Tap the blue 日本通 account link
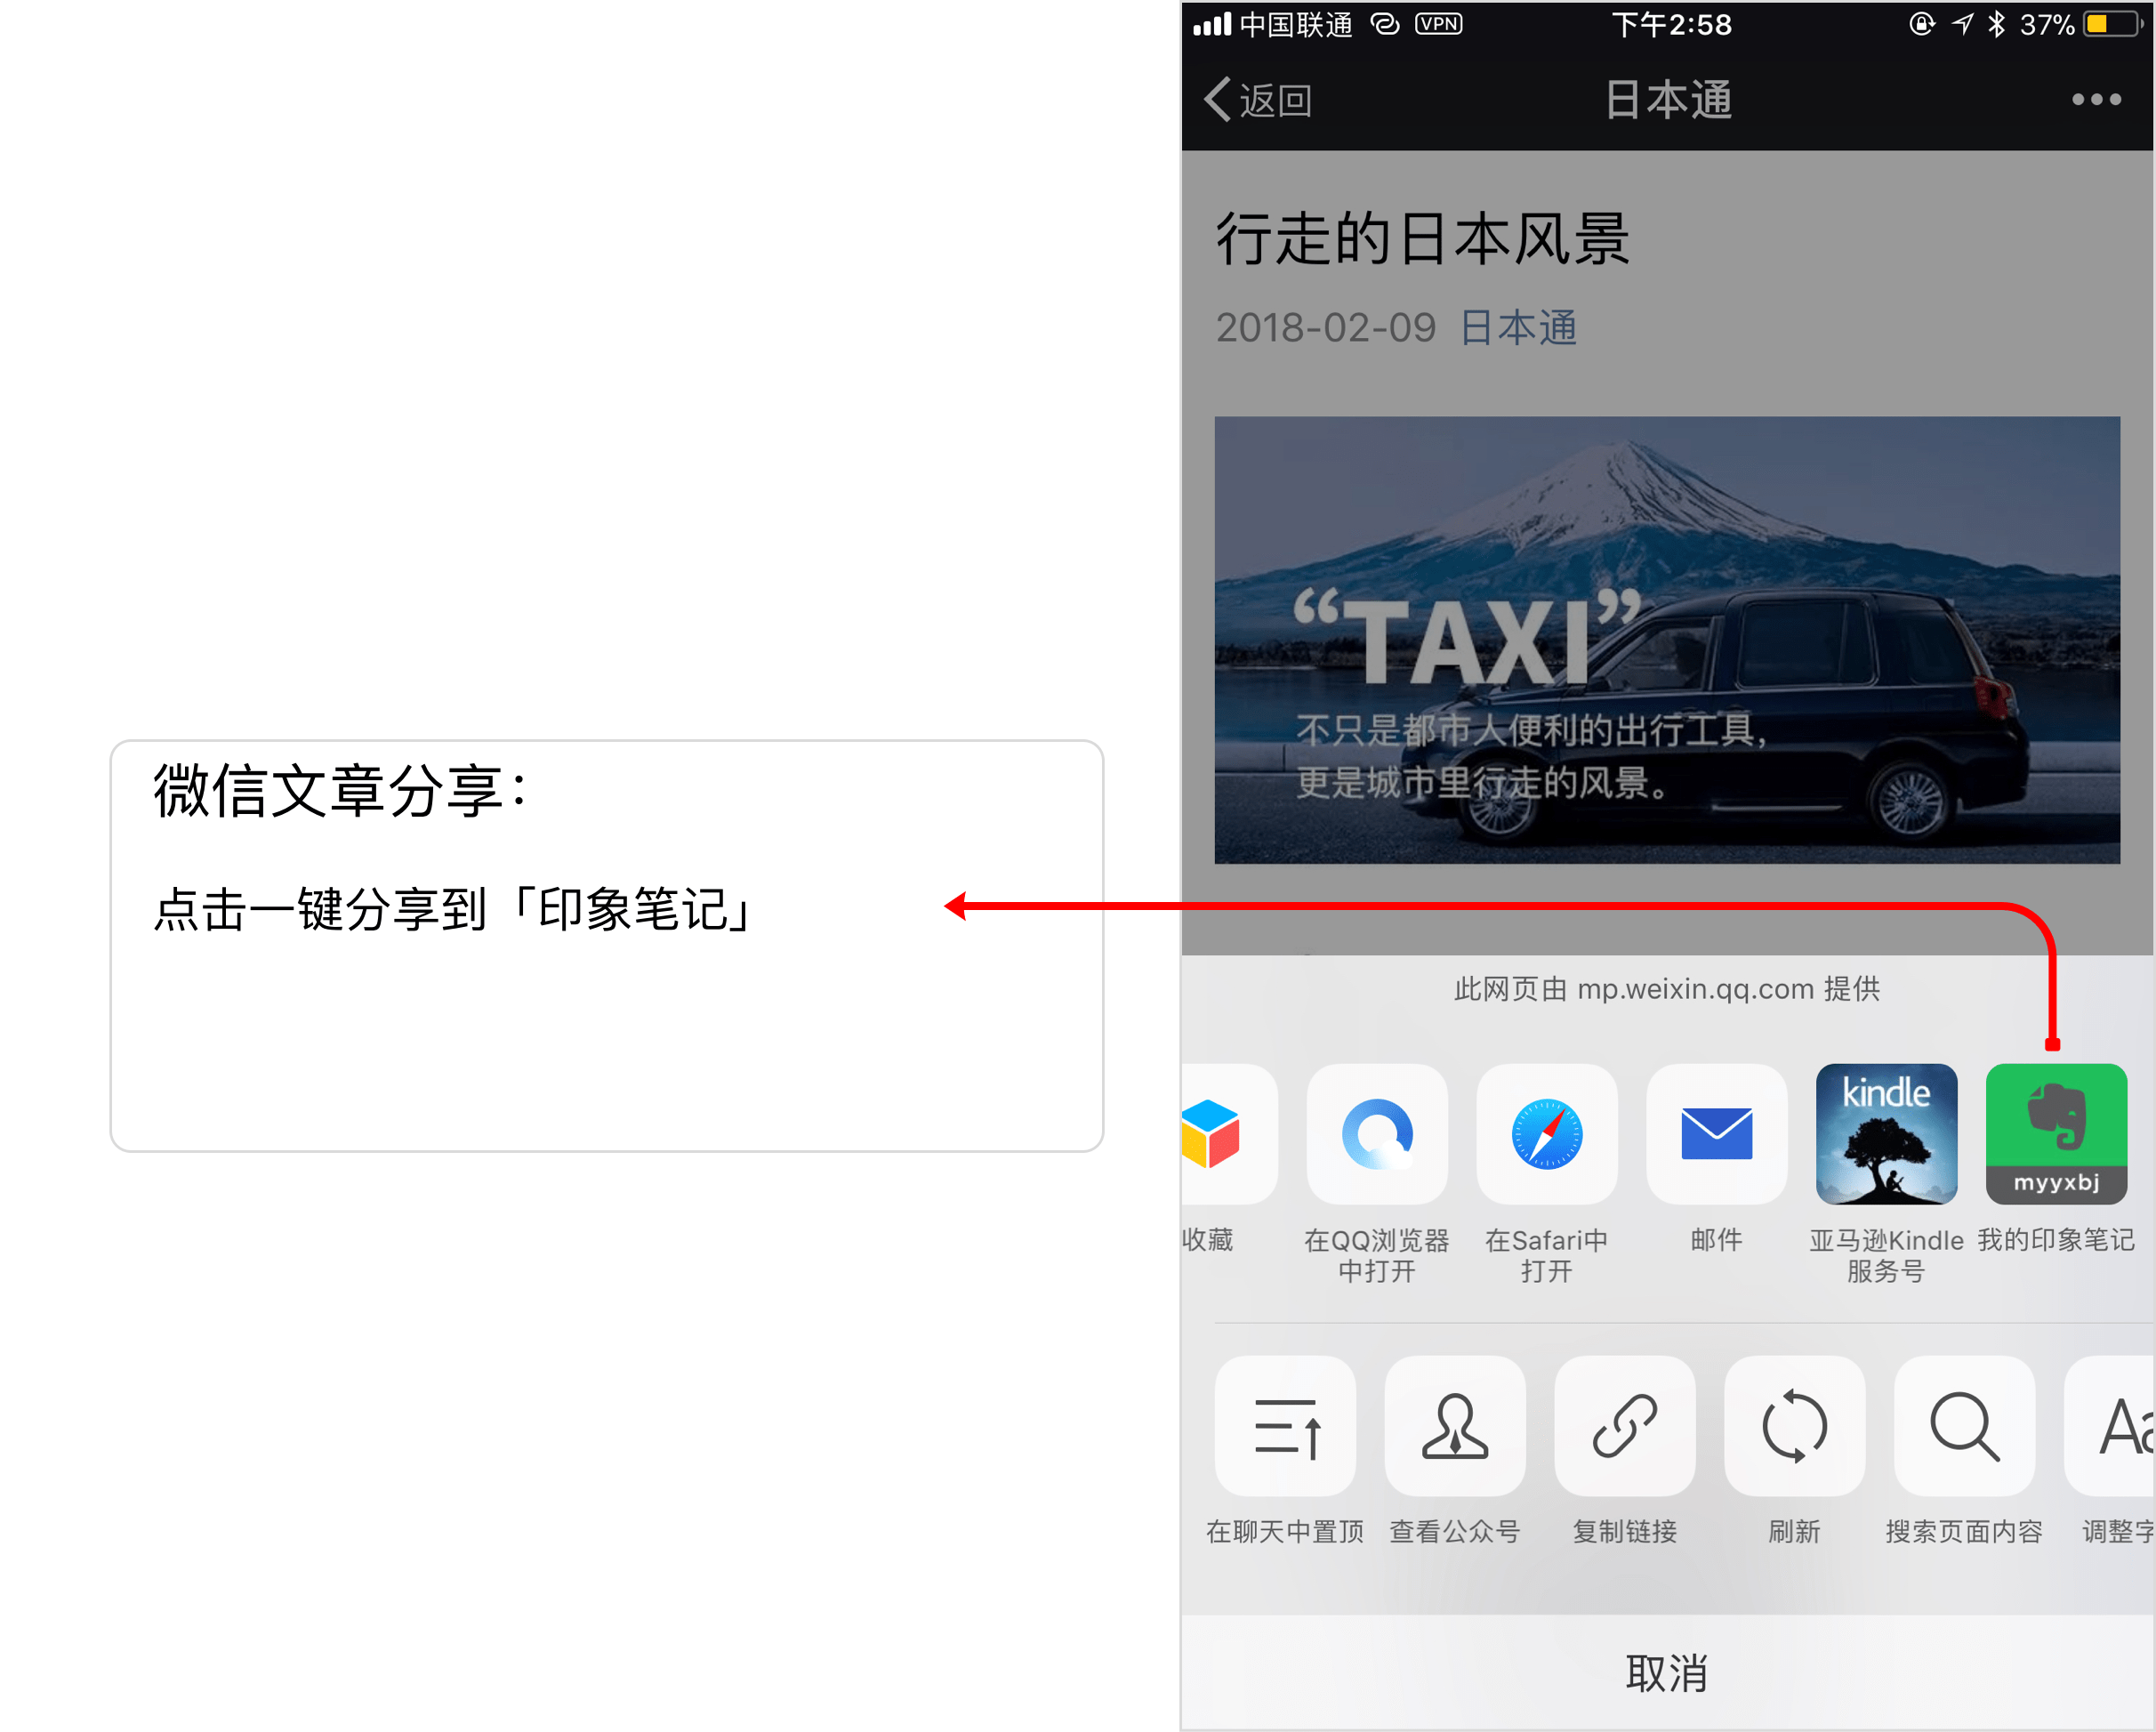This screenshot has width=2156, height=1732. (x=1518, y=328)
